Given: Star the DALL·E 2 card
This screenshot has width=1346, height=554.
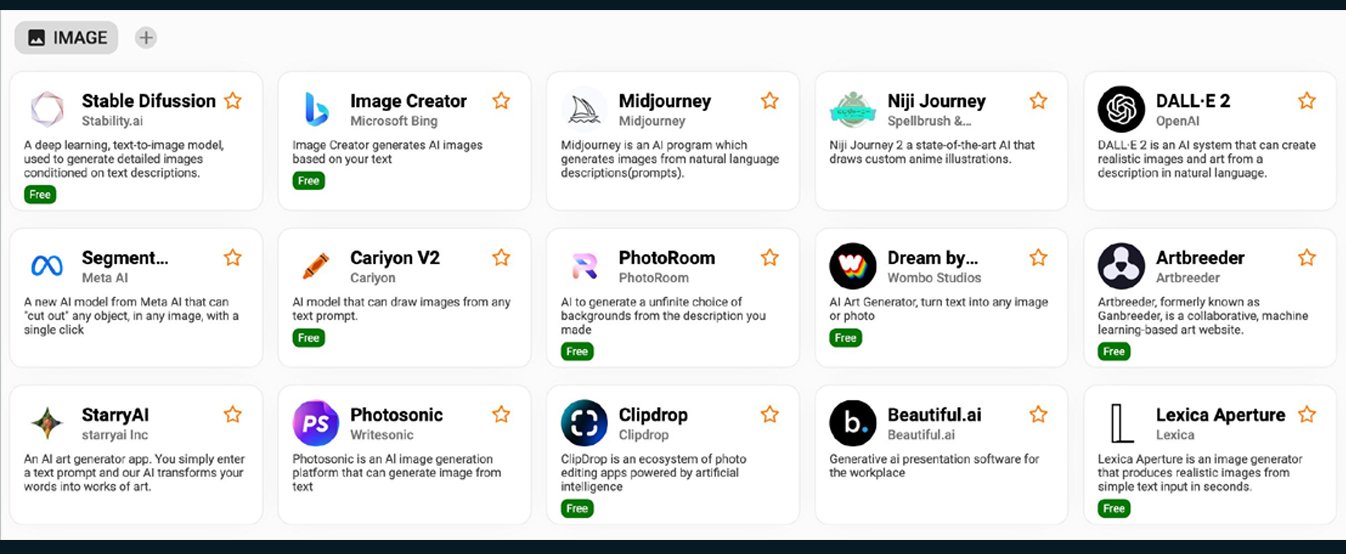Looking at the screenshot, I should [x=1307, y=100].
